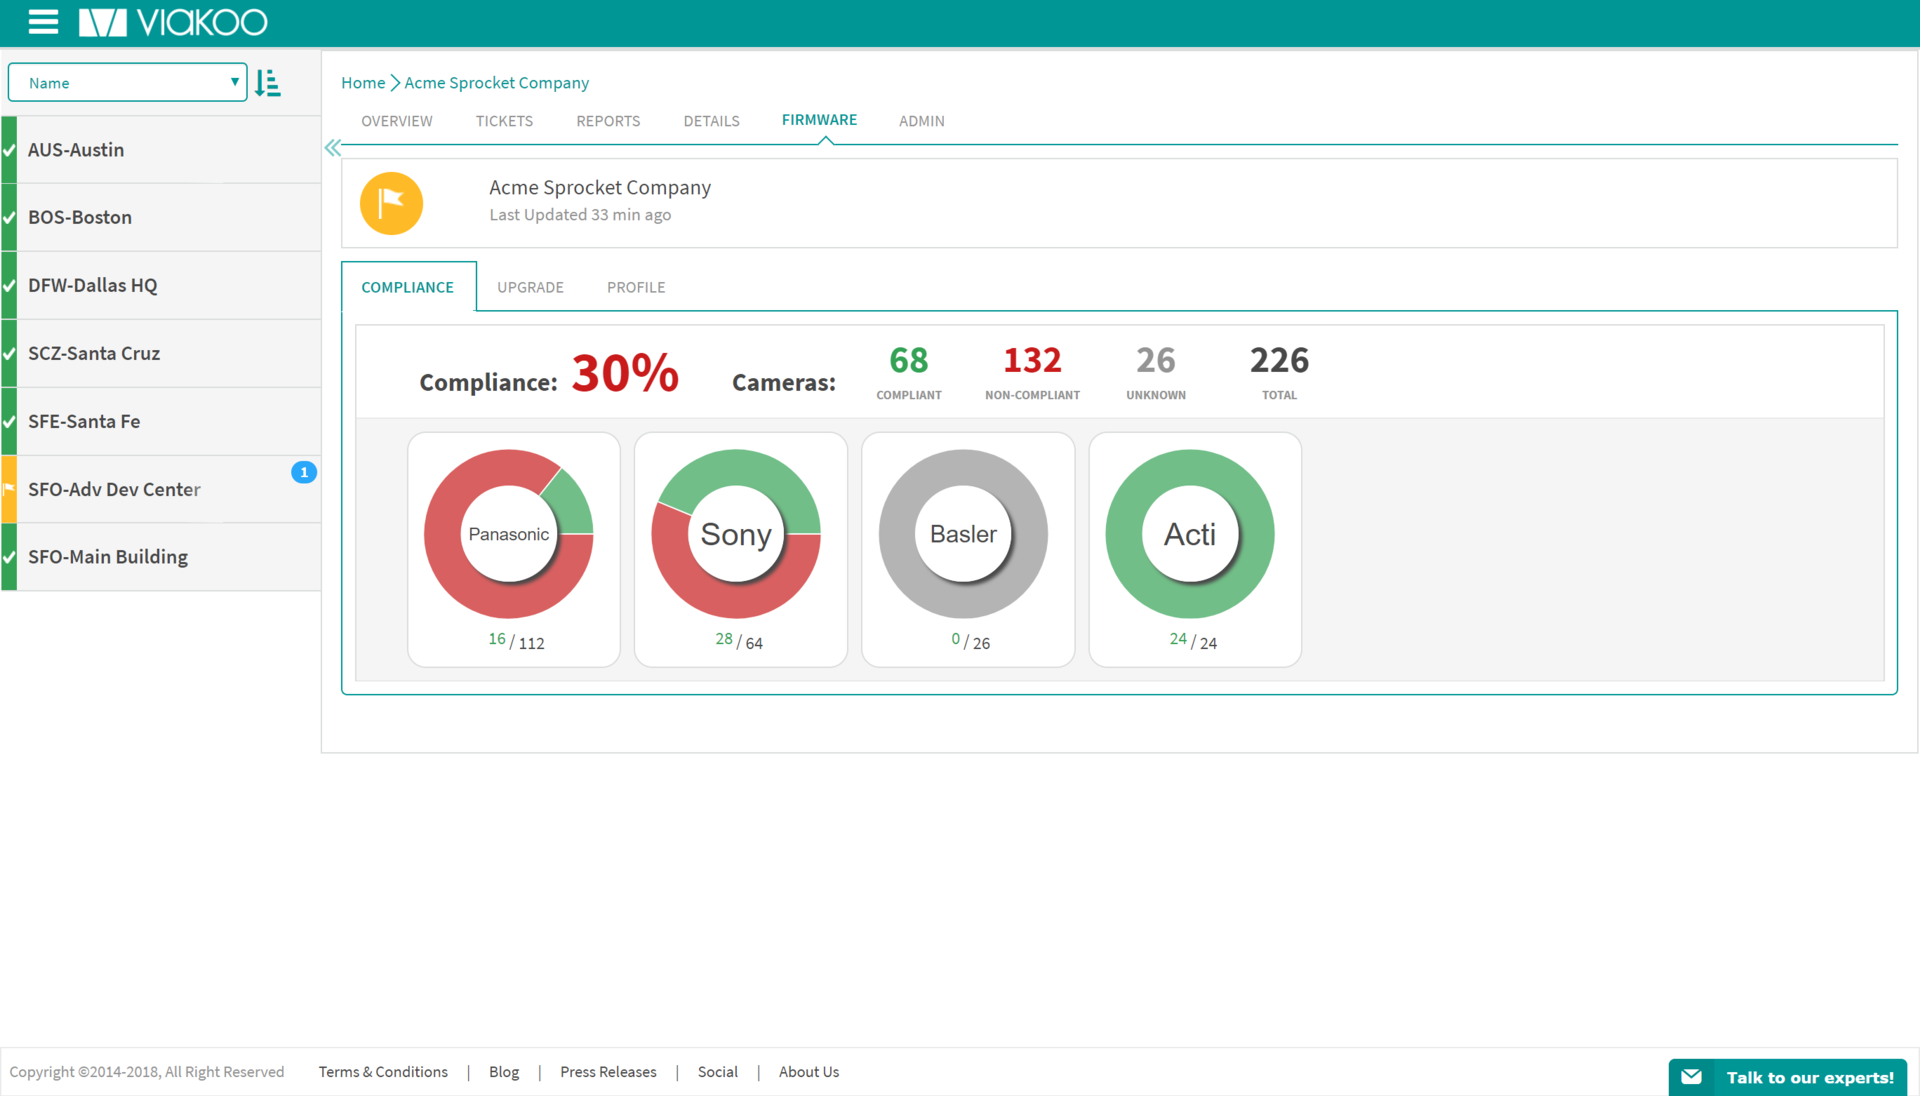This screenshot has width=1920, height=1096.
Task: Expand the Home breadcrumb chevron
Action: [394, 83]
